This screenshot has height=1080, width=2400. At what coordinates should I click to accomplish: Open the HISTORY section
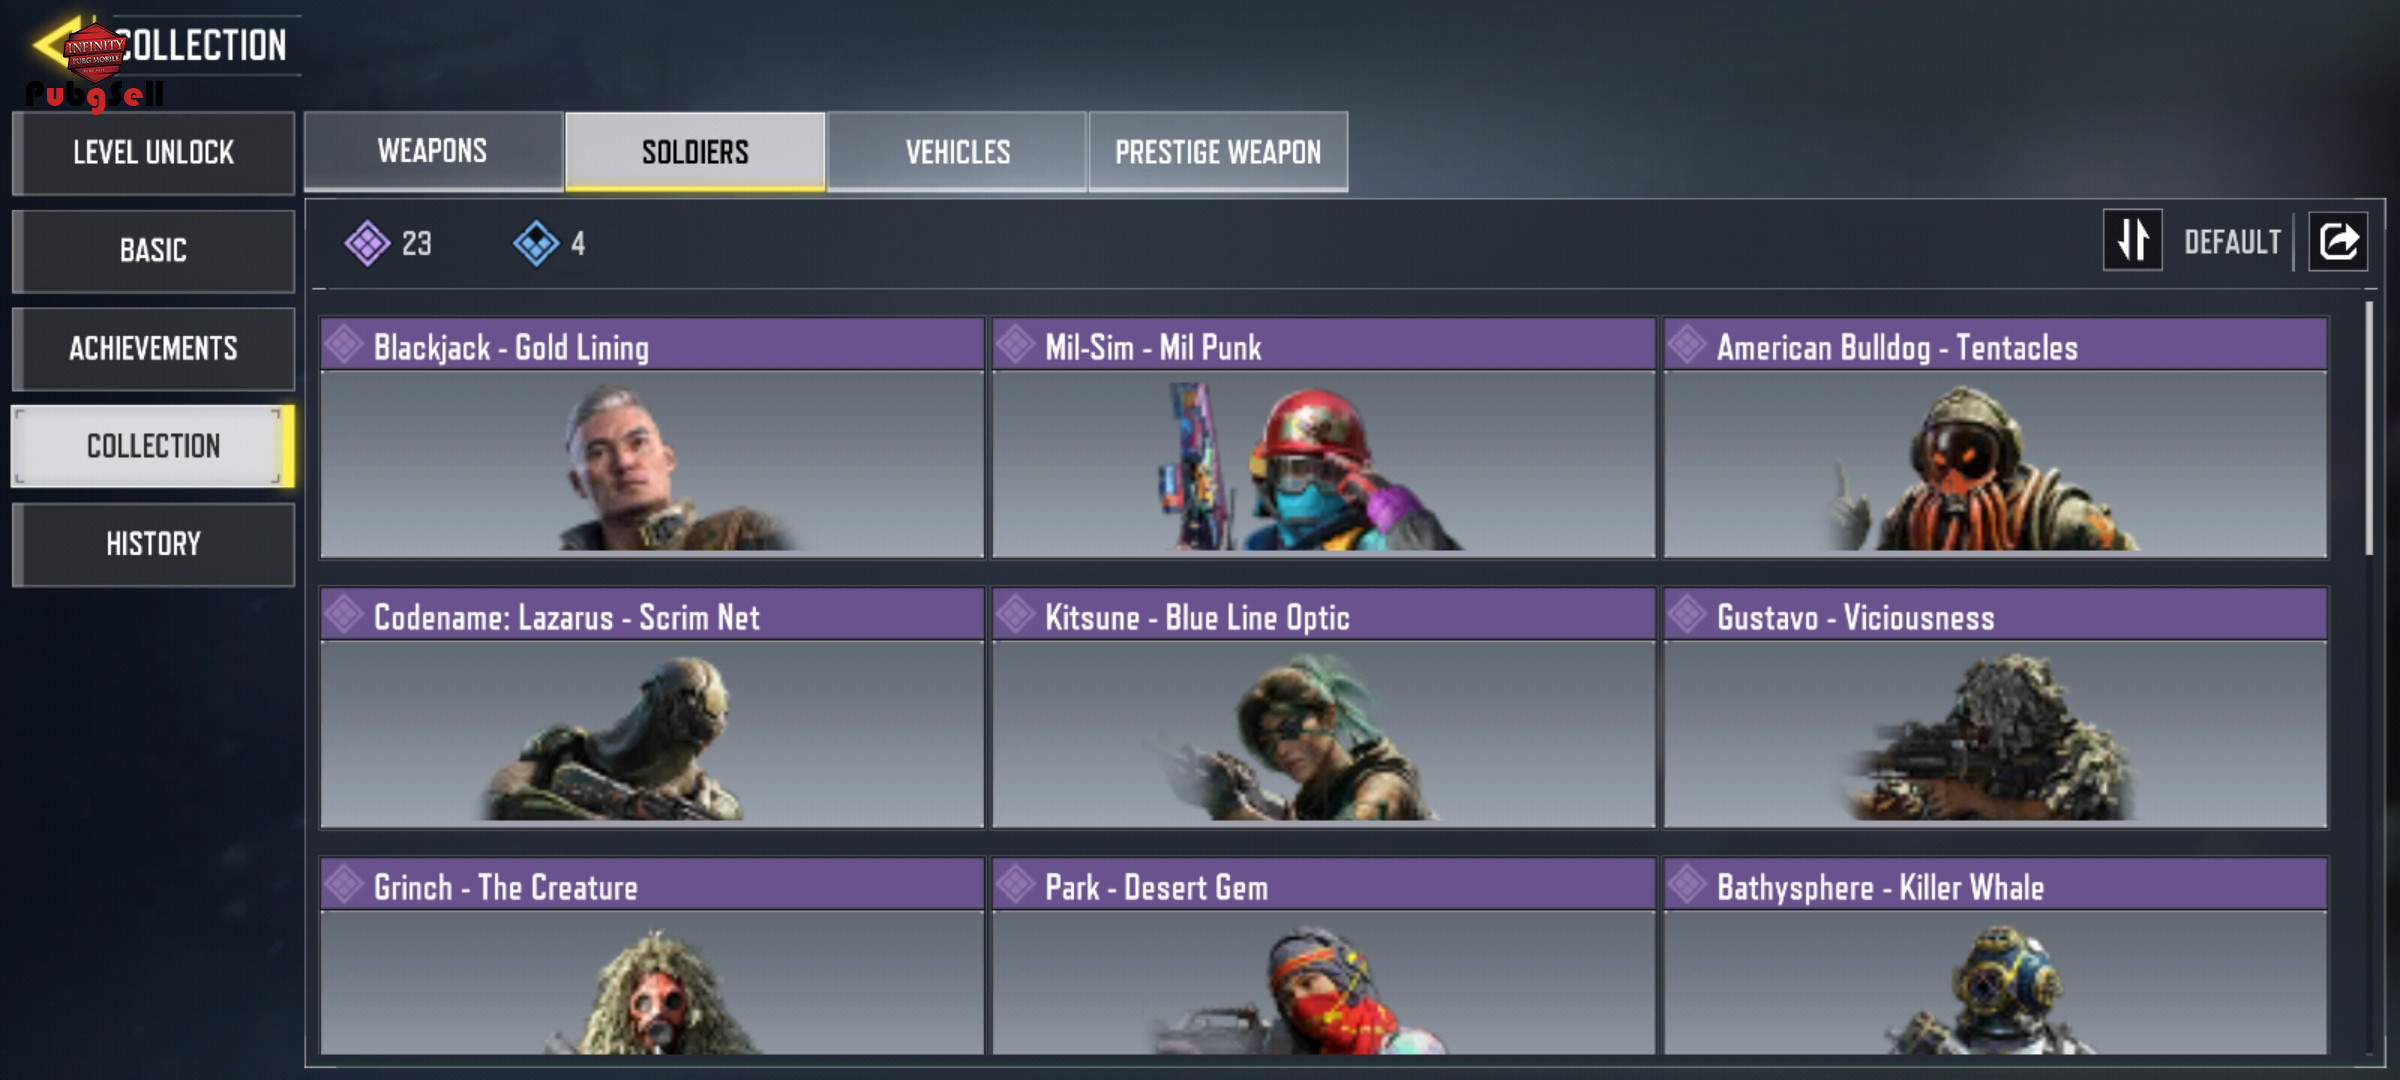click(153, 544)
